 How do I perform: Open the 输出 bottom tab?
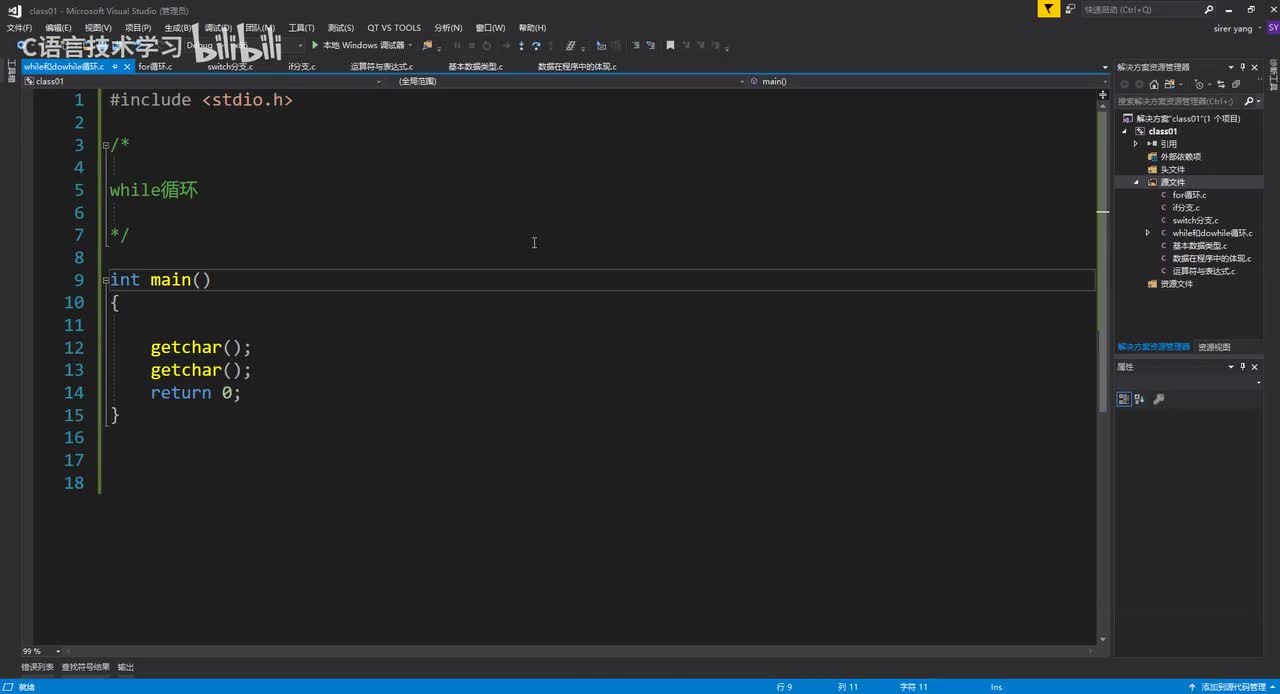pyautogui.click(x=125, y=667)
